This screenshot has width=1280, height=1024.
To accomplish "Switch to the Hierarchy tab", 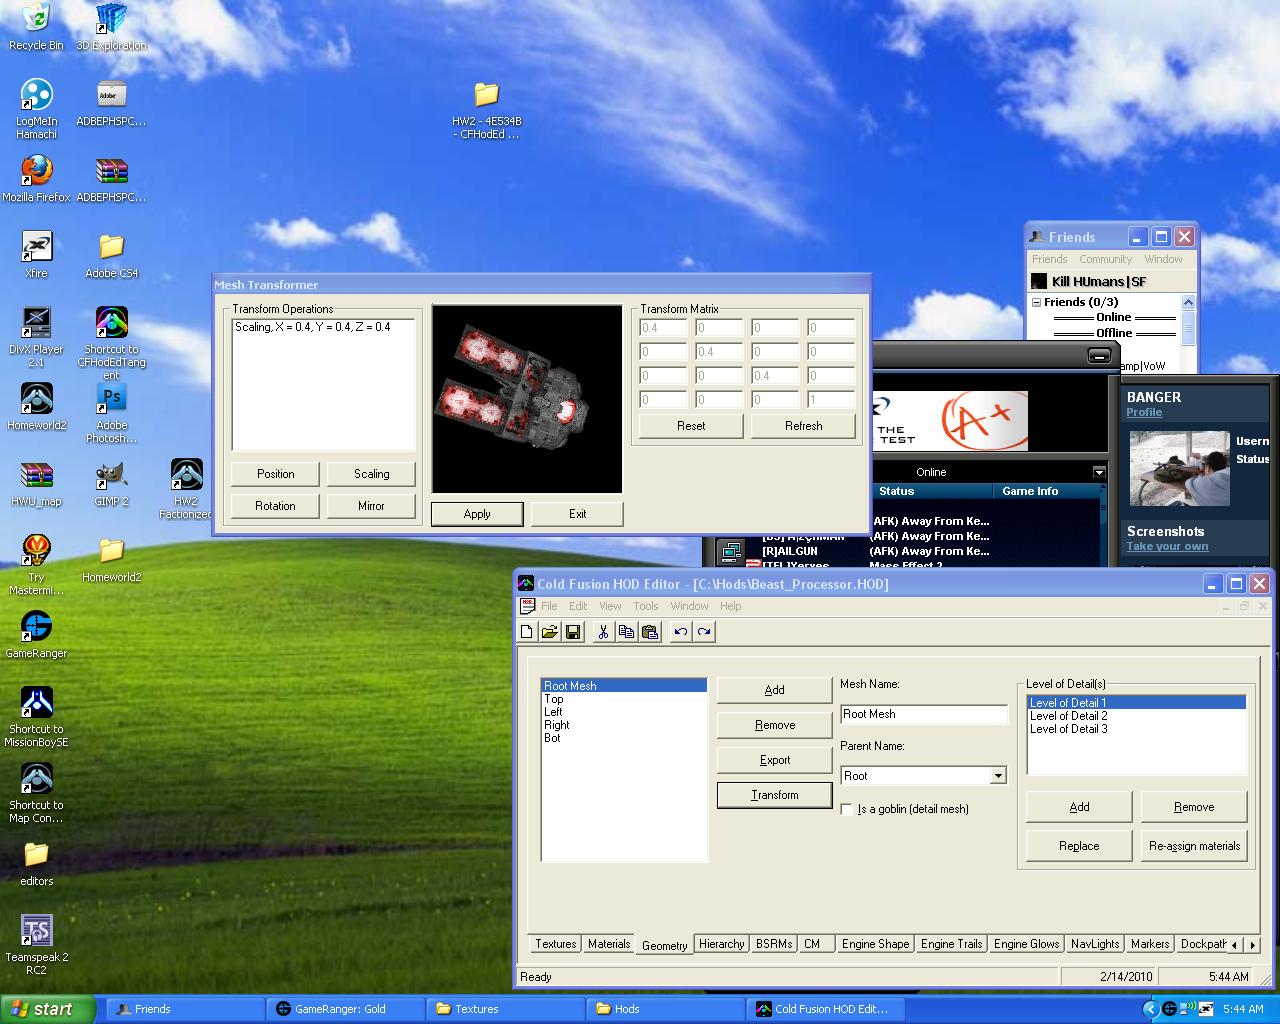I will [x=721, y=944].
